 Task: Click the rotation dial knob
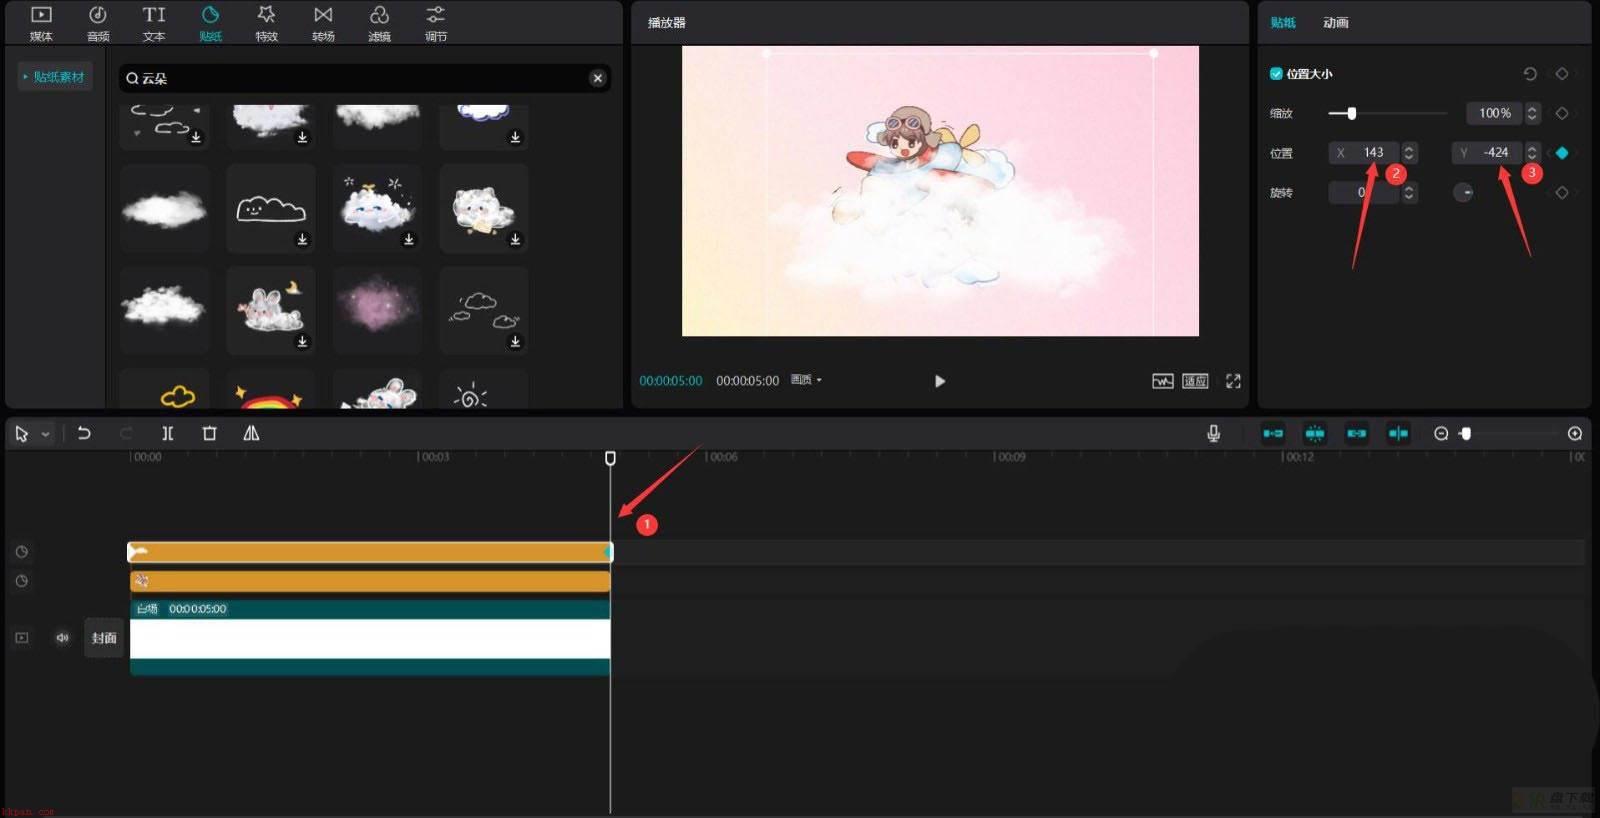tap(1463, 192)
